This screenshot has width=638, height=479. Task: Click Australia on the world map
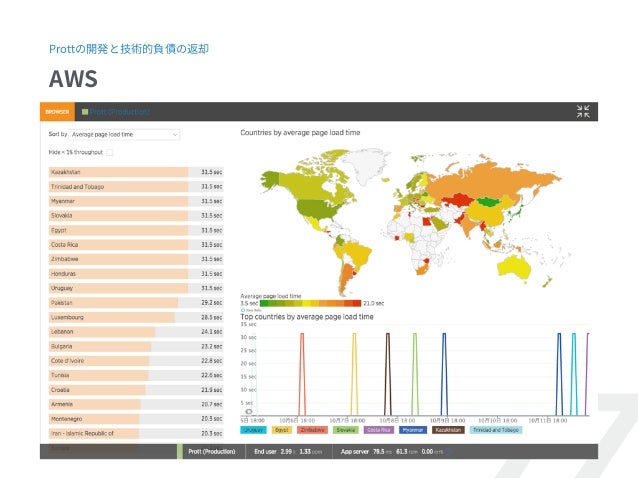(514, 267)
